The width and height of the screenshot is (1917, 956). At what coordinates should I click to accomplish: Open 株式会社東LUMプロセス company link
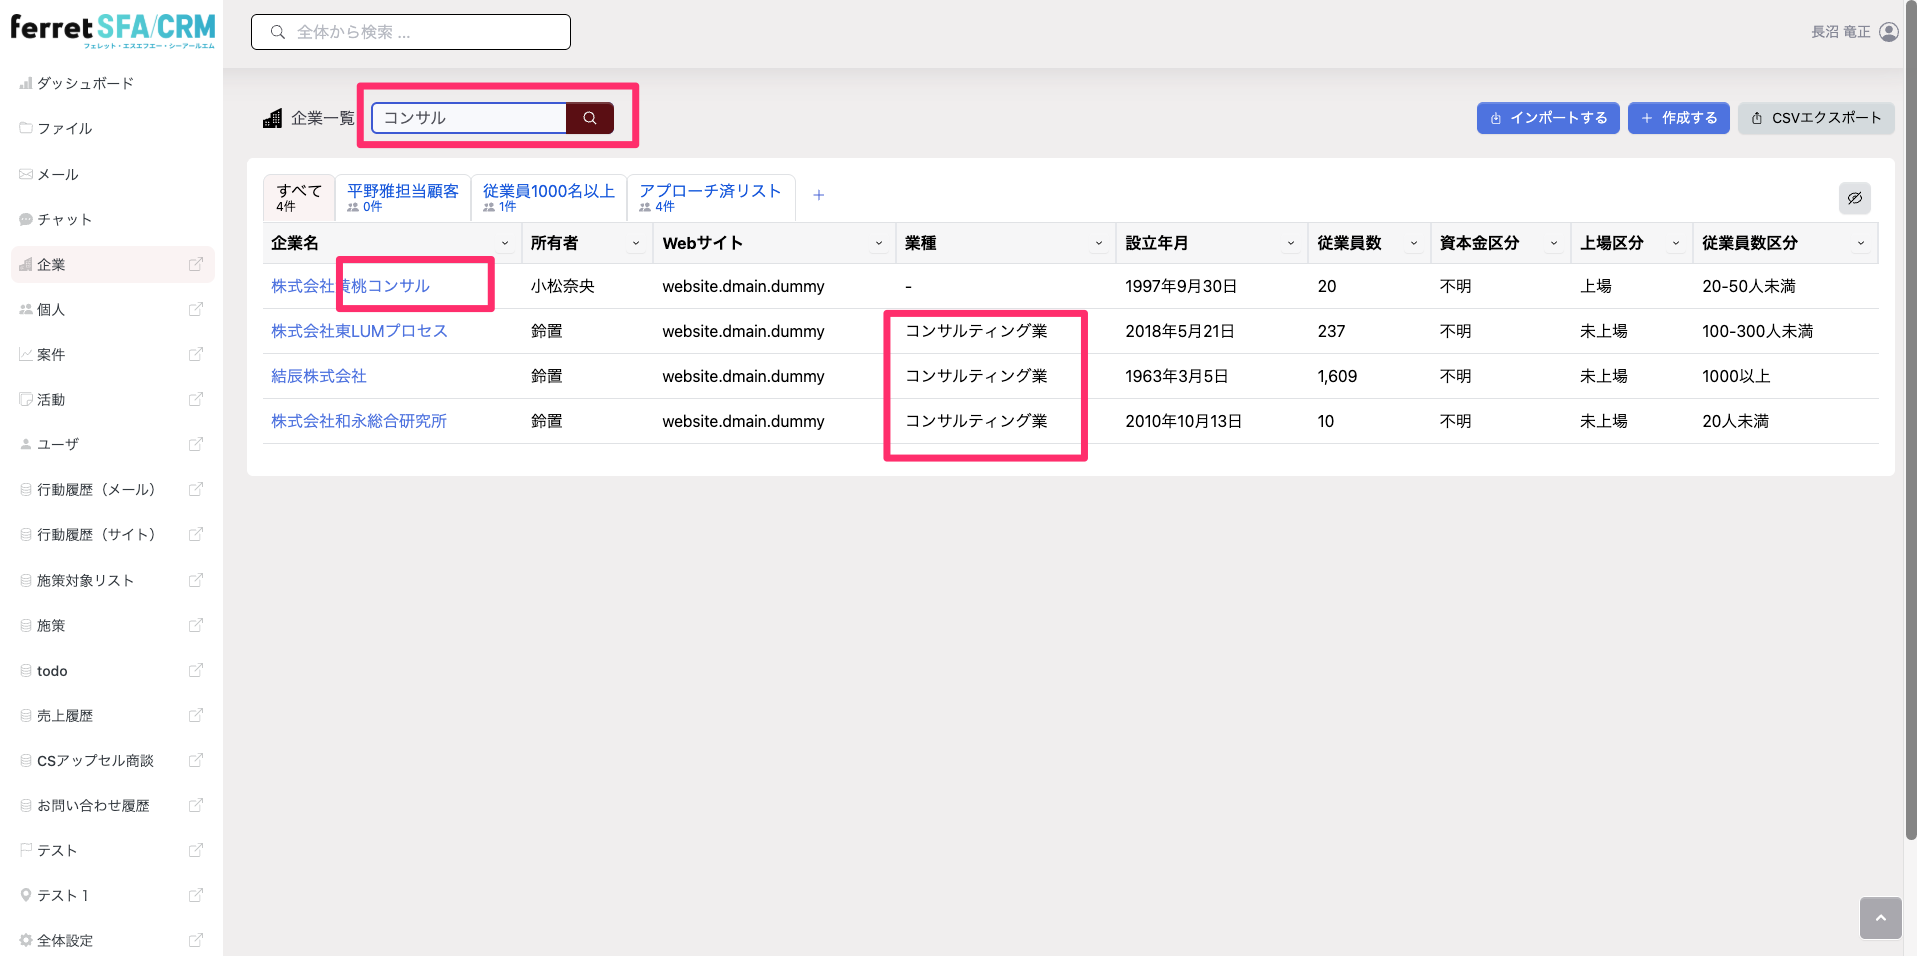359,331
